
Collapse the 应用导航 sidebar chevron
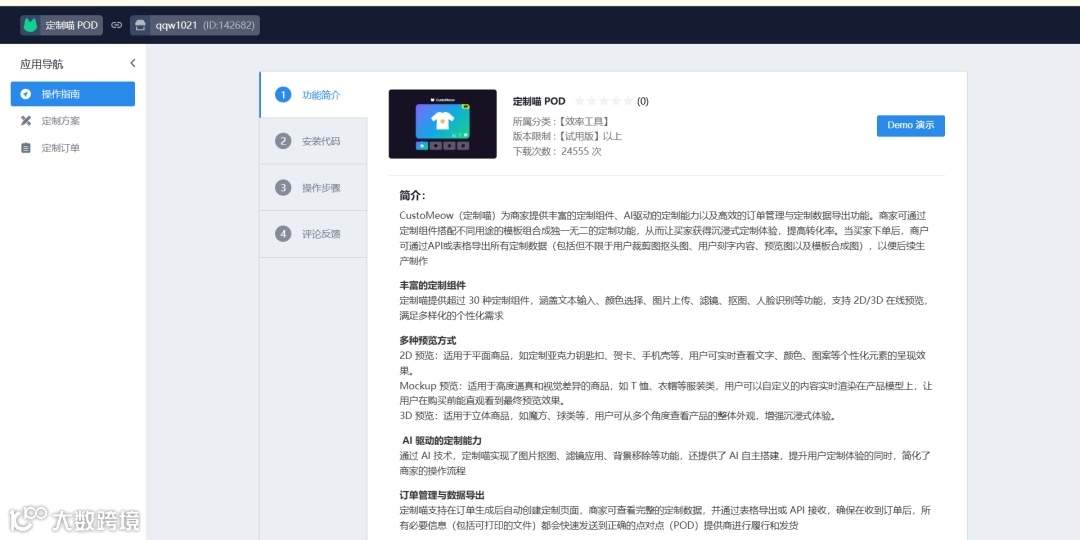[132, 63]
